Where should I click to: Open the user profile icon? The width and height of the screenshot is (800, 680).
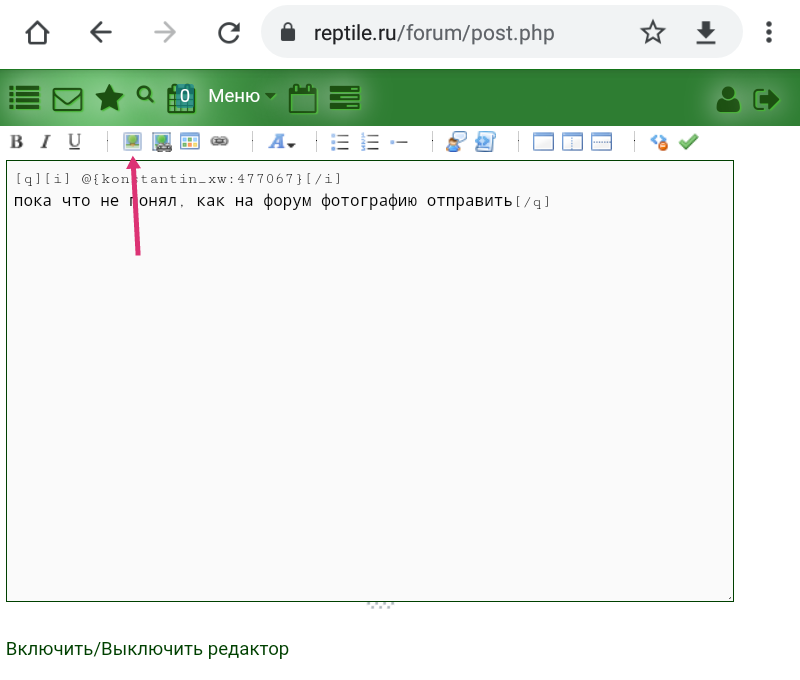tap(728, 98)
